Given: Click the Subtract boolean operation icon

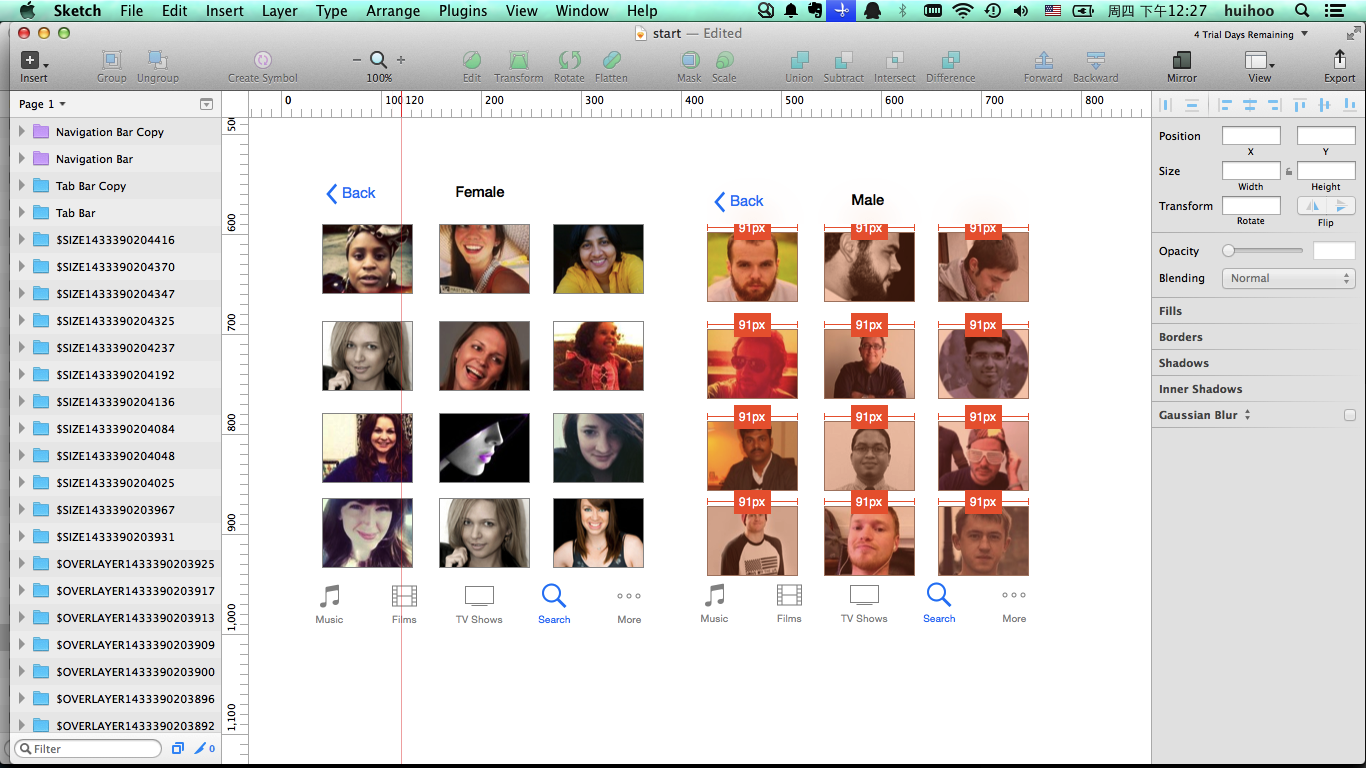Looking at the screenshot, I should [843, 62].
